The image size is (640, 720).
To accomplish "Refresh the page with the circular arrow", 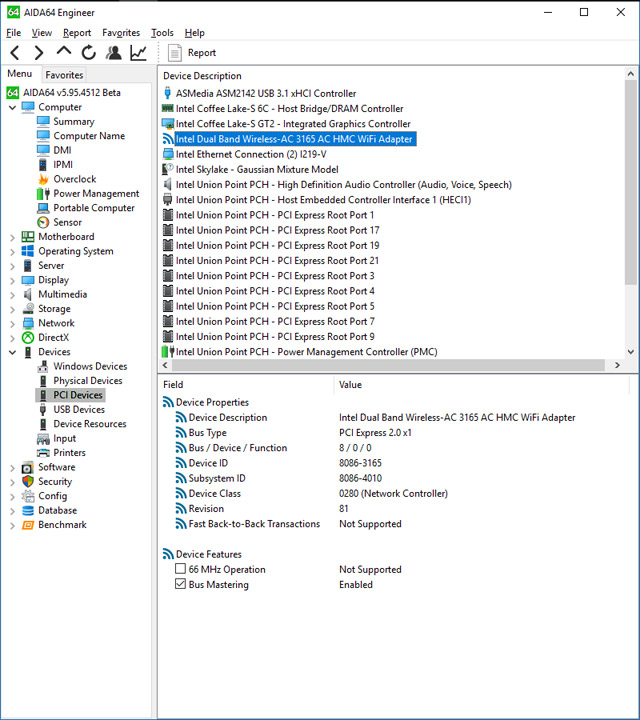I will 89,53.
